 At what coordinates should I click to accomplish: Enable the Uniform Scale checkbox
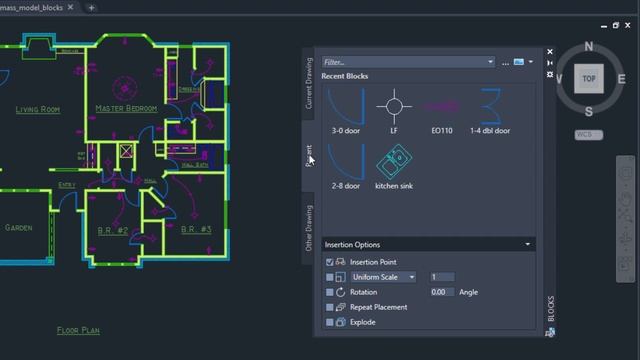(329, 277)
